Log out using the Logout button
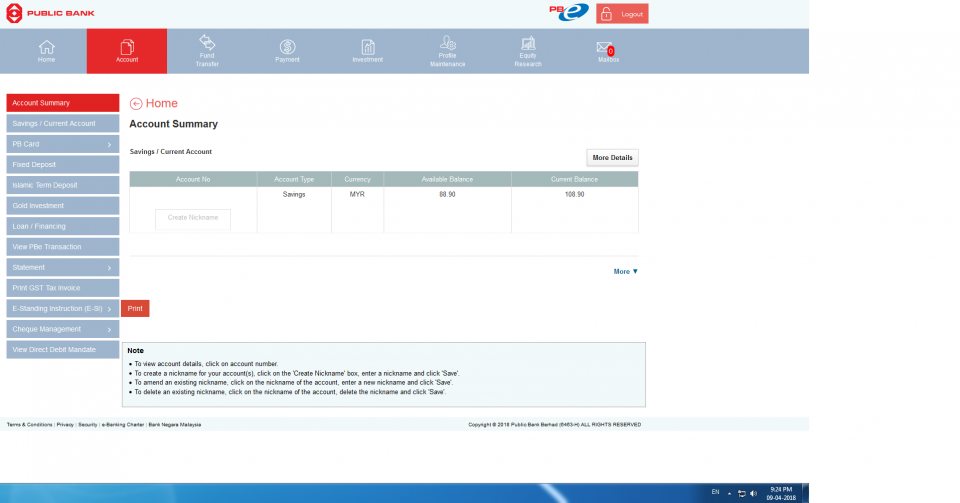This screenshot has height=503, width=960. tap(622, 13)
